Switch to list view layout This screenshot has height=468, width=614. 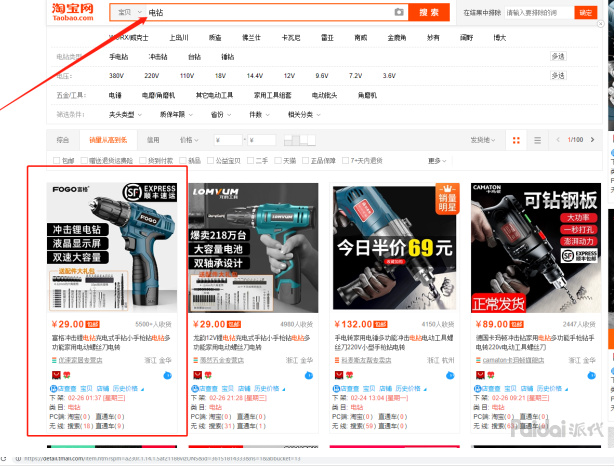pyautogui.click(x=537, y=140)
